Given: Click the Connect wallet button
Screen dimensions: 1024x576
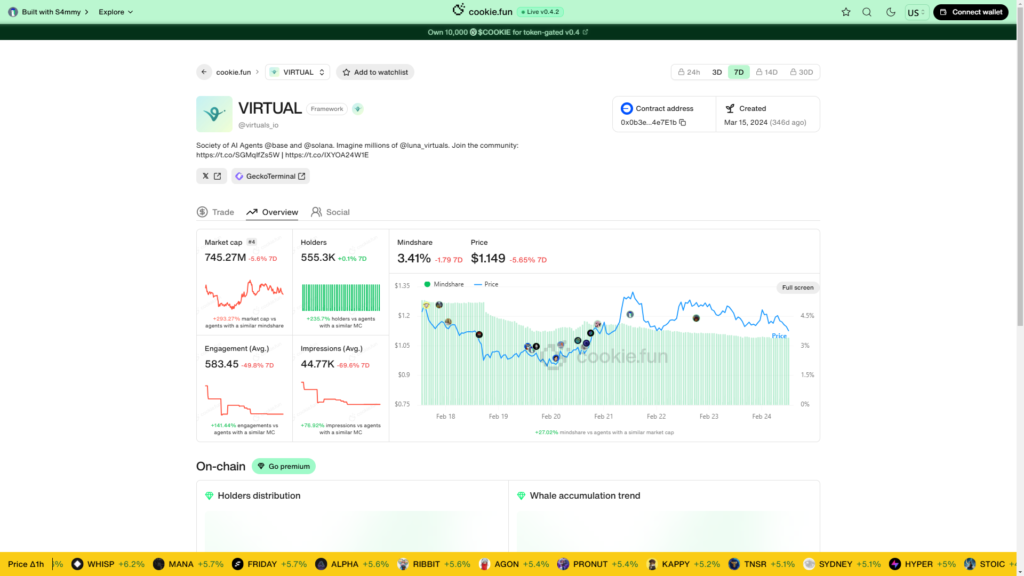Looking at the screenshot, I should 970,12.
